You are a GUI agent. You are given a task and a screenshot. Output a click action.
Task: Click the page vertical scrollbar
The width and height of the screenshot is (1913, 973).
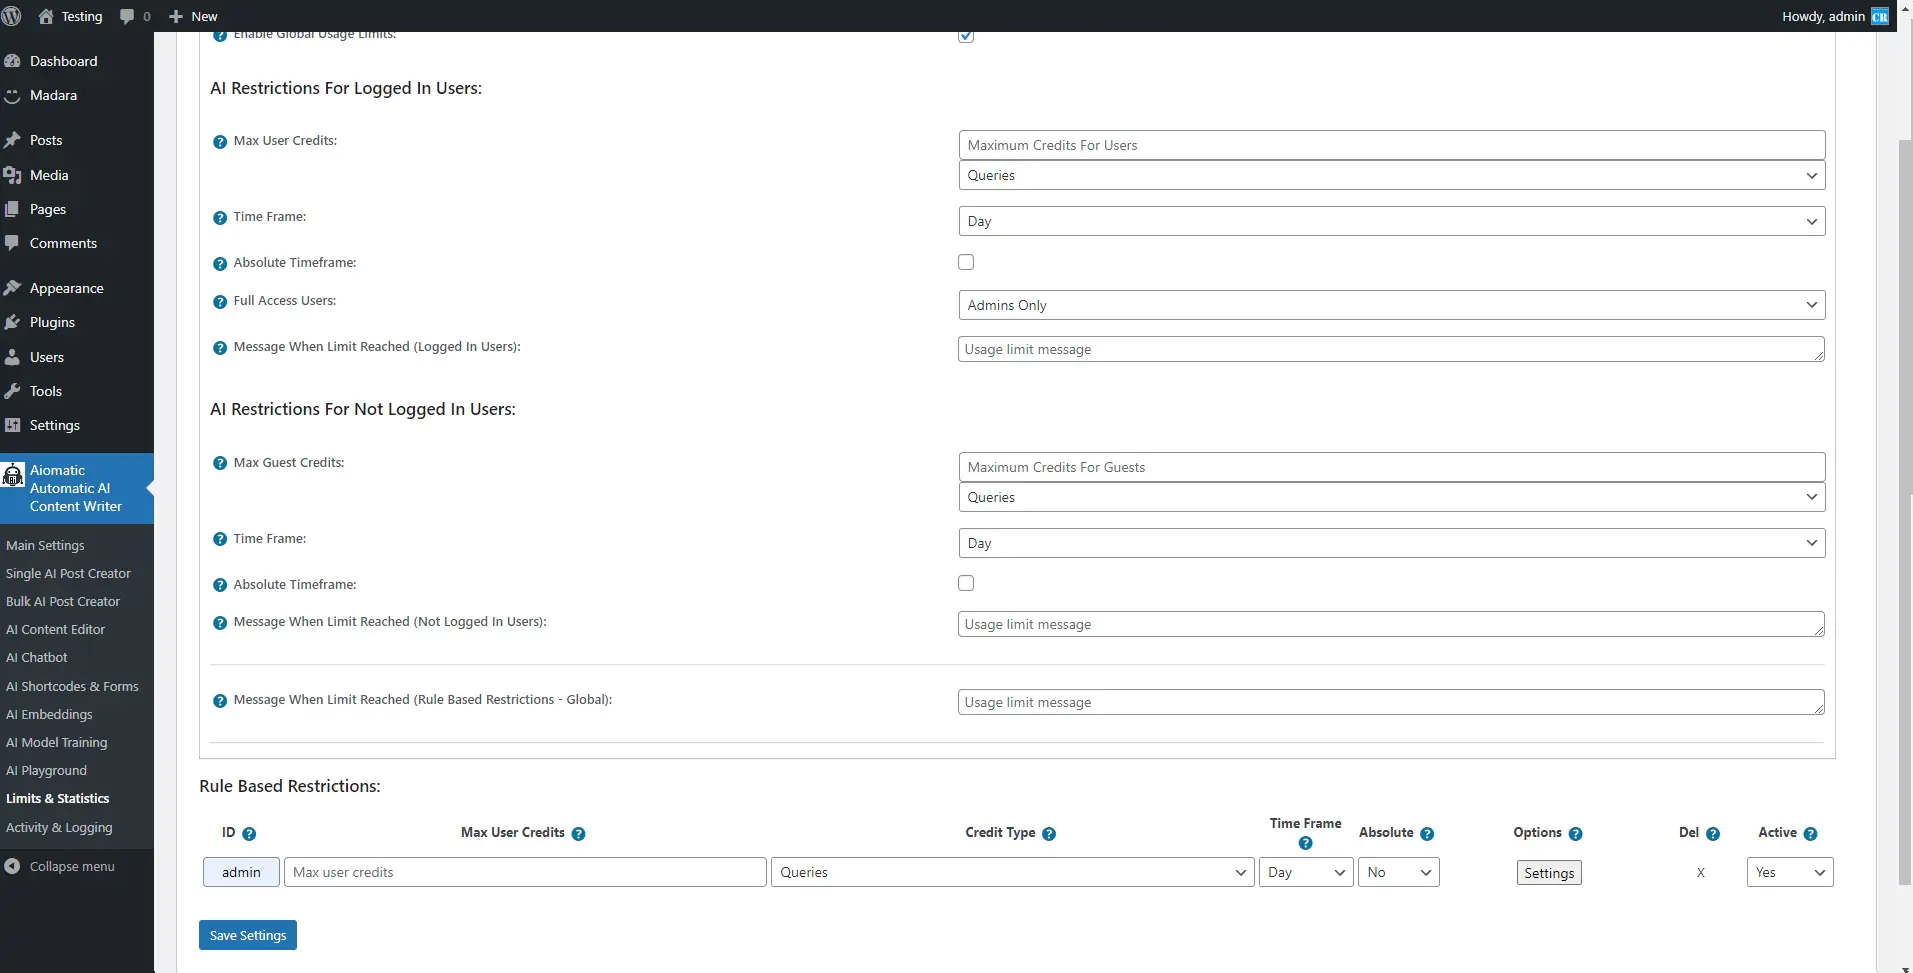1905,510
